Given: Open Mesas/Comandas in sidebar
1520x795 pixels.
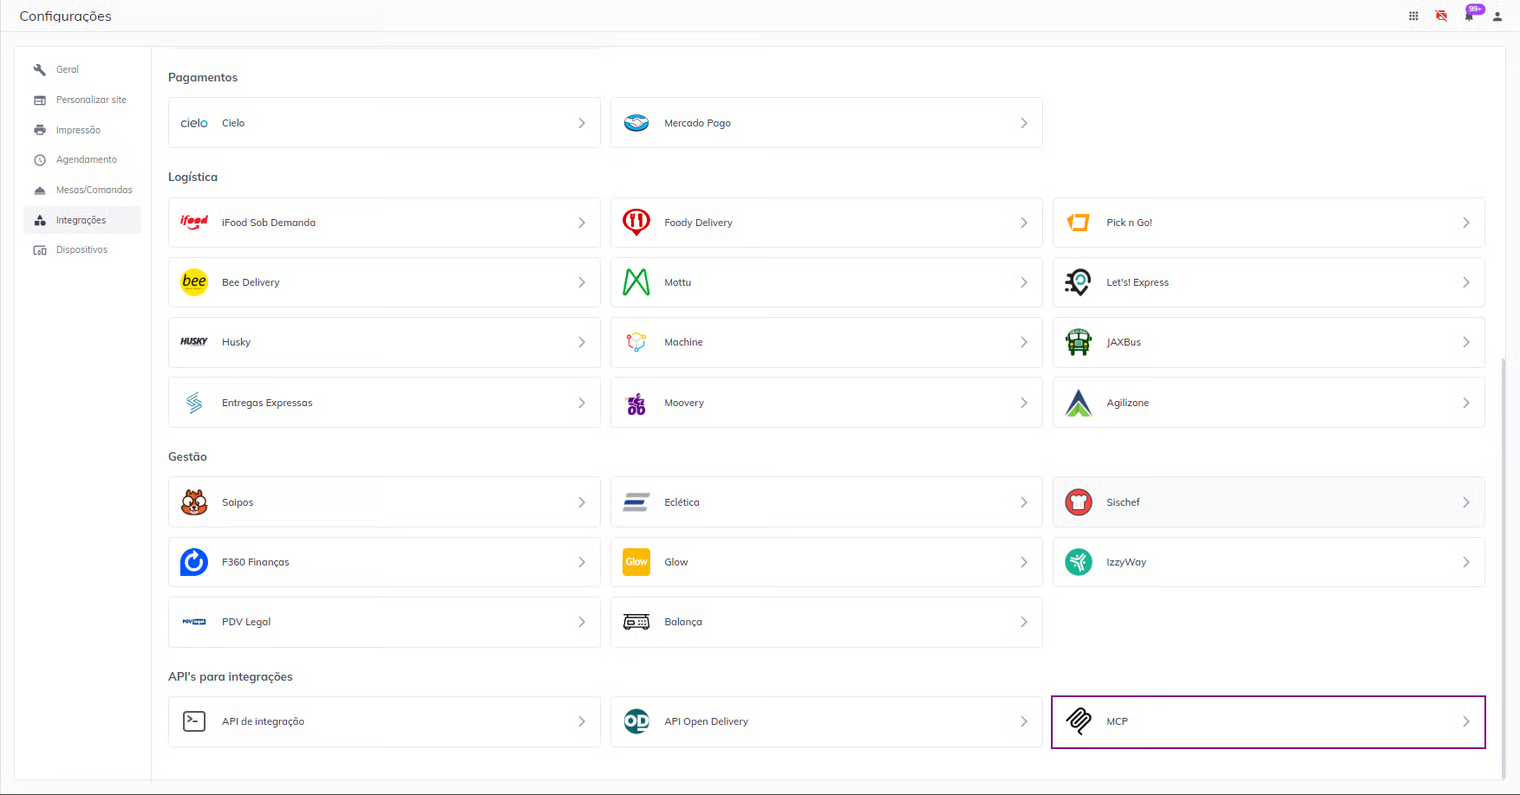Looking at the screenshot, I should coord(82,190).
